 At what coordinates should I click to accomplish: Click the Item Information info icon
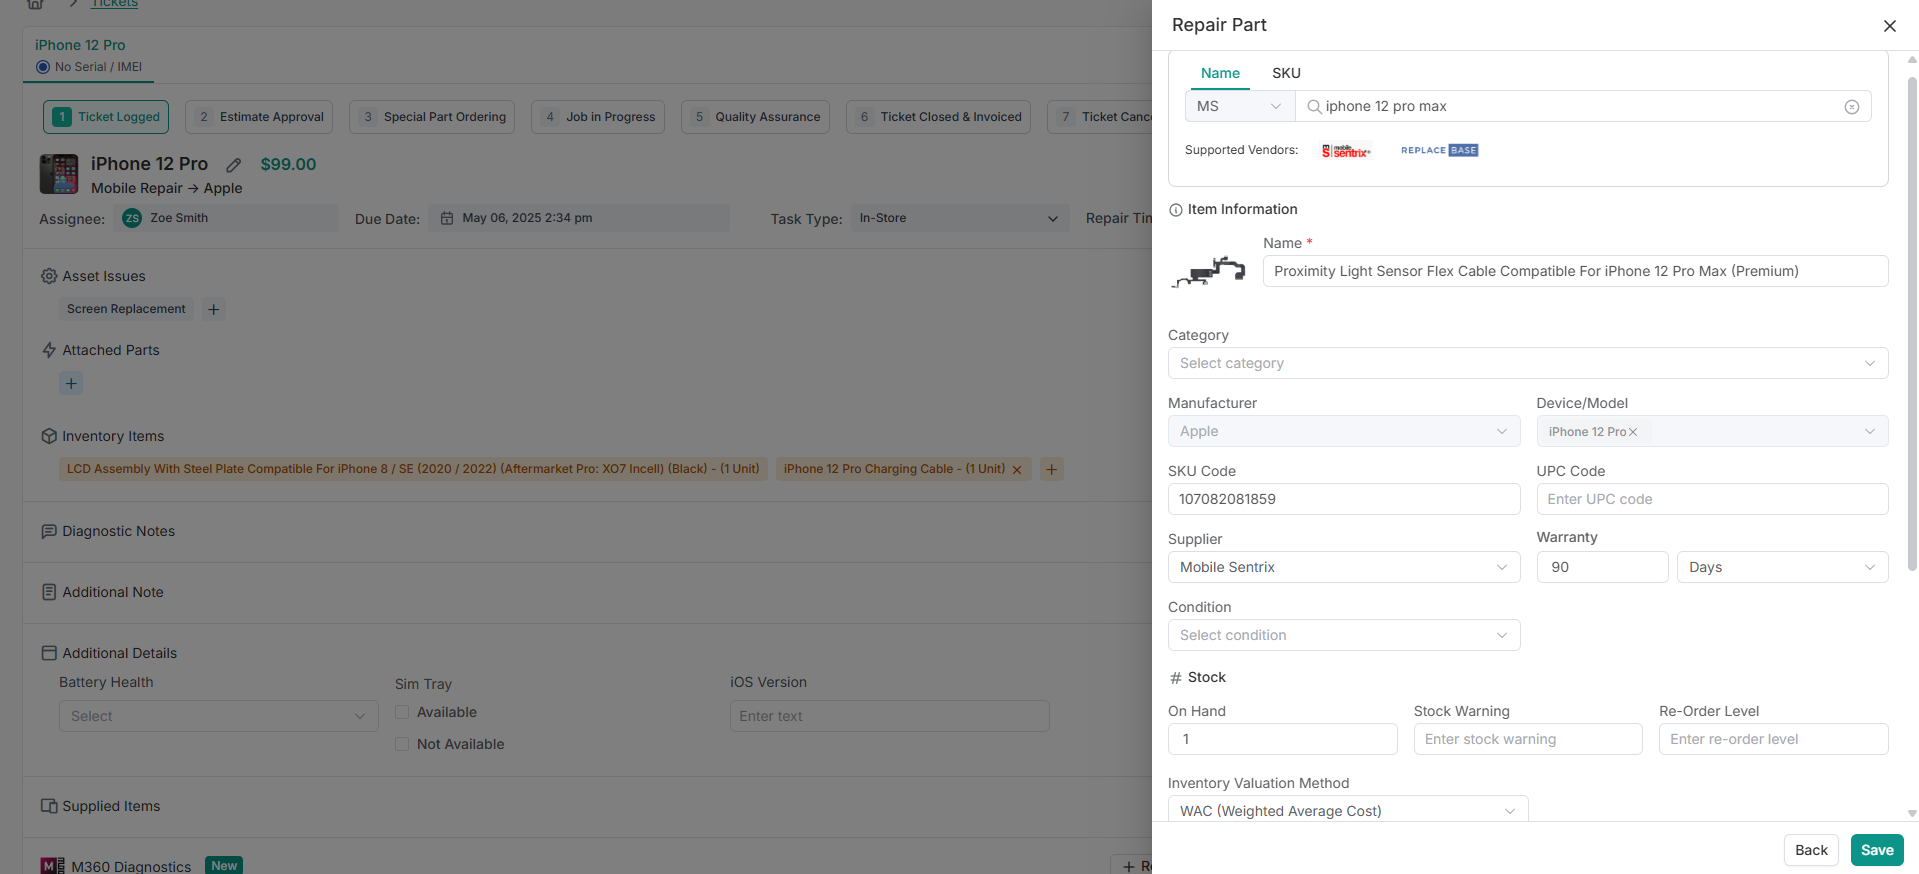tap(1176, 210)
